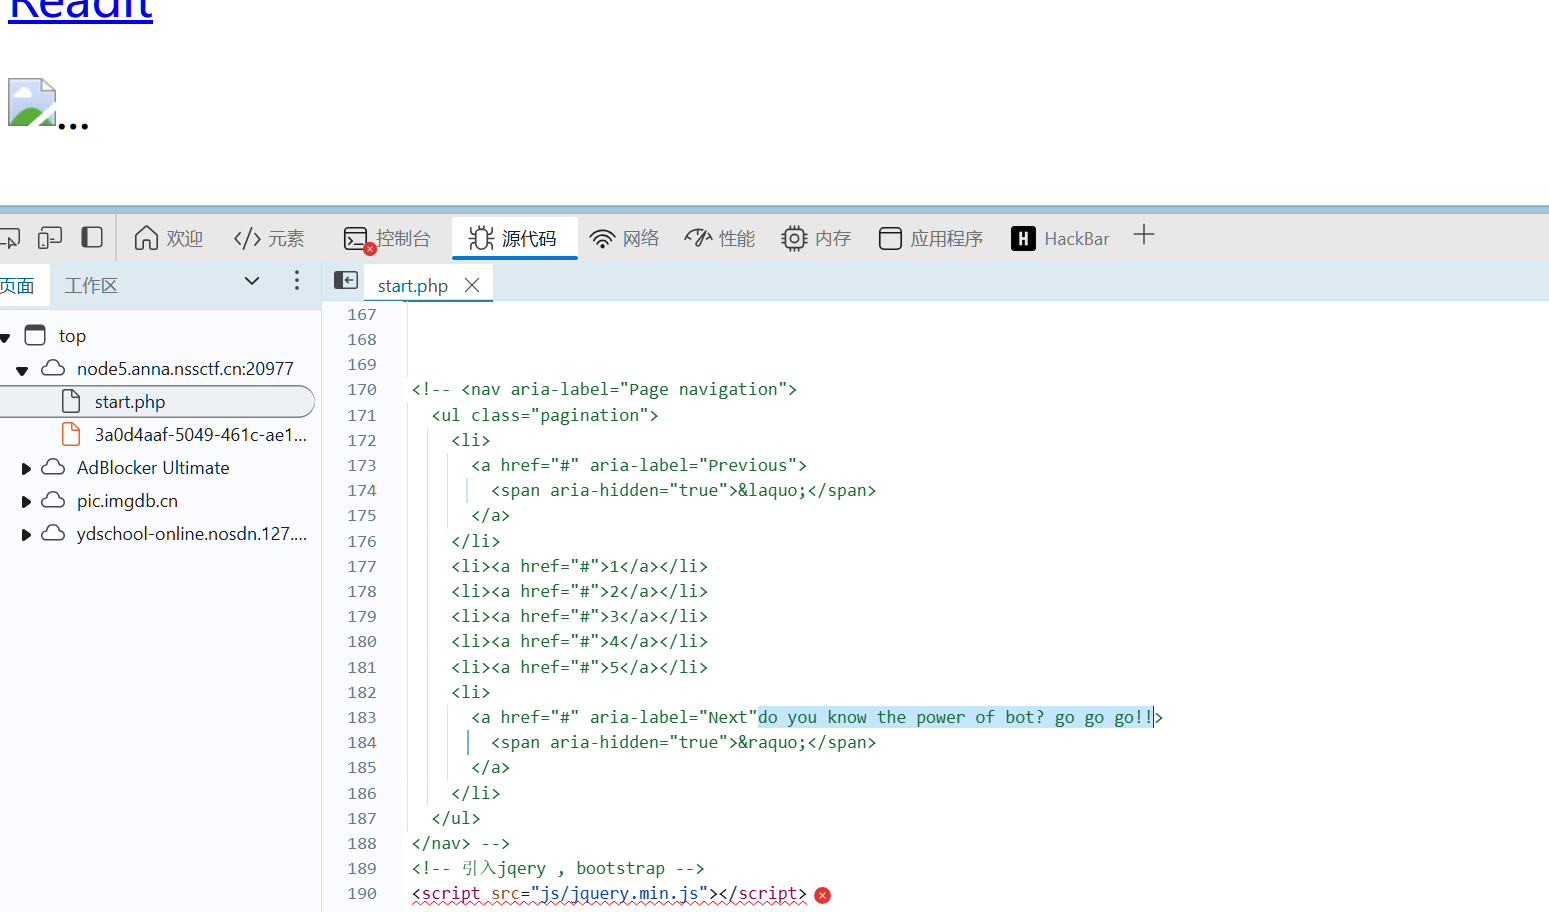Open the Welcome (欢迎) panel

tap(169, 238)
